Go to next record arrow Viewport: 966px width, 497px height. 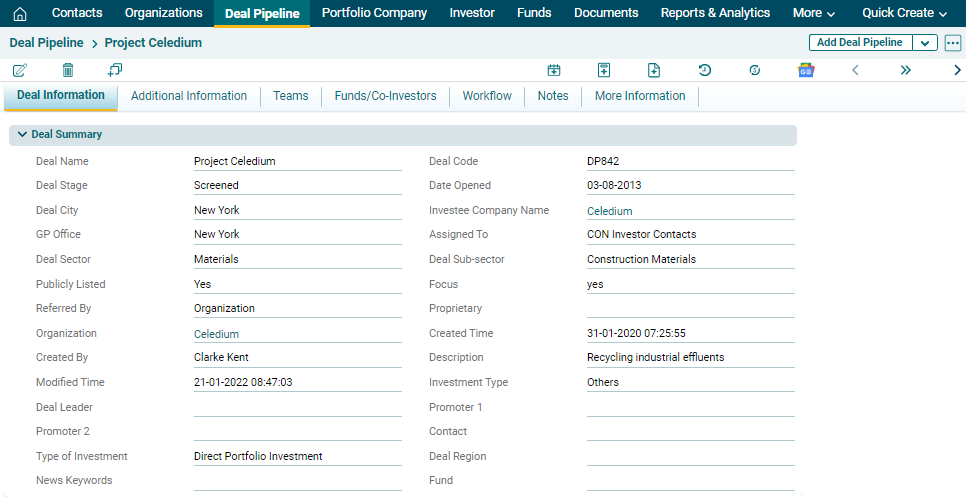pyautogui.click(x=956, y=70)
